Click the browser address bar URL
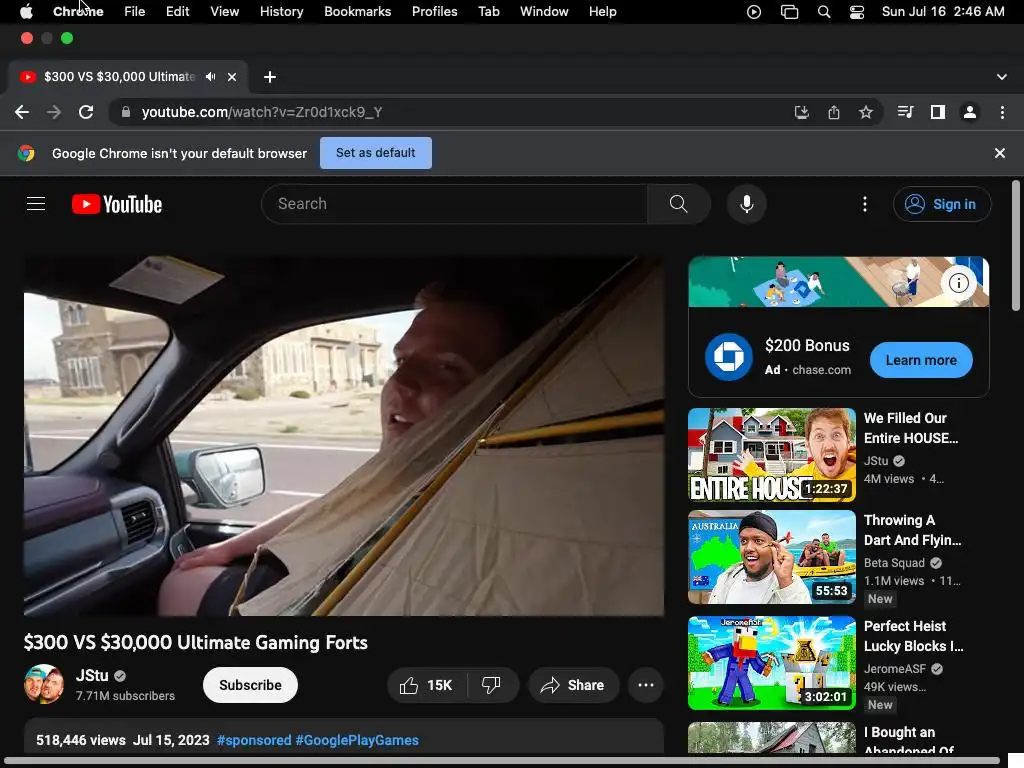 [262, 112]
